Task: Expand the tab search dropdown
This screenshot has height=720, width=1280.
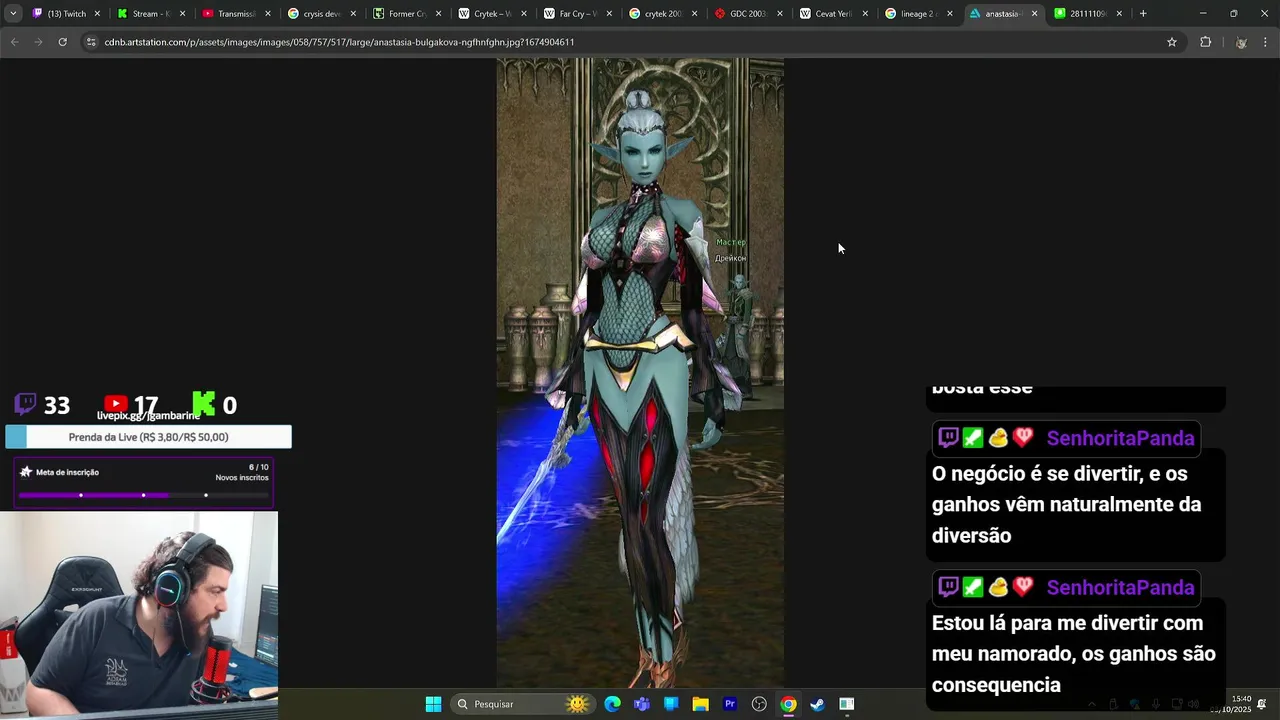Action: 13,14
